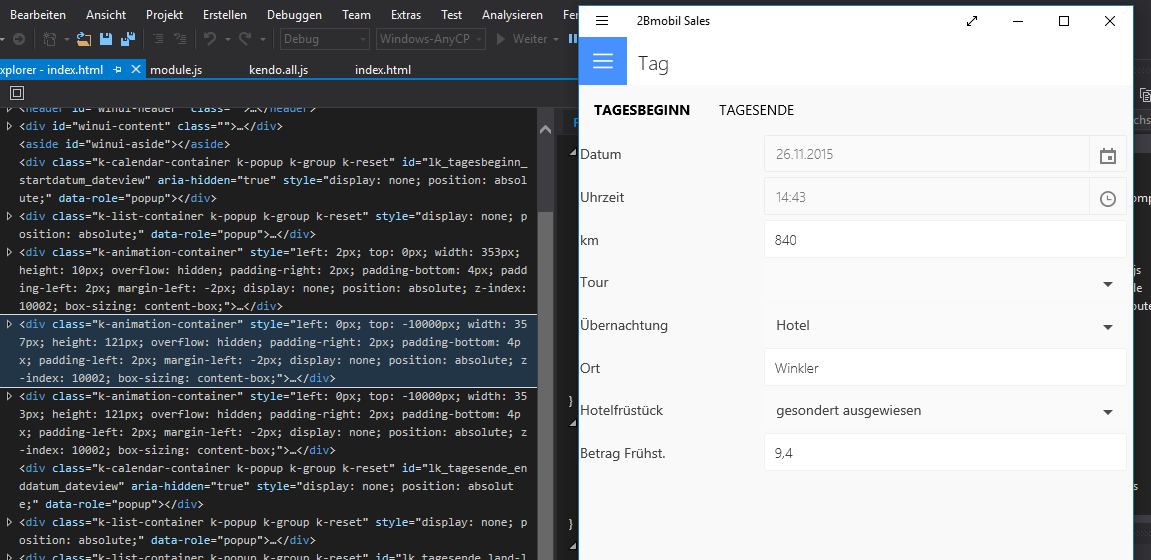Viewport: 1151px width, 560px height.
Task: Close the DOM Explorer index.html tab
Action: [x=136, y=70]
